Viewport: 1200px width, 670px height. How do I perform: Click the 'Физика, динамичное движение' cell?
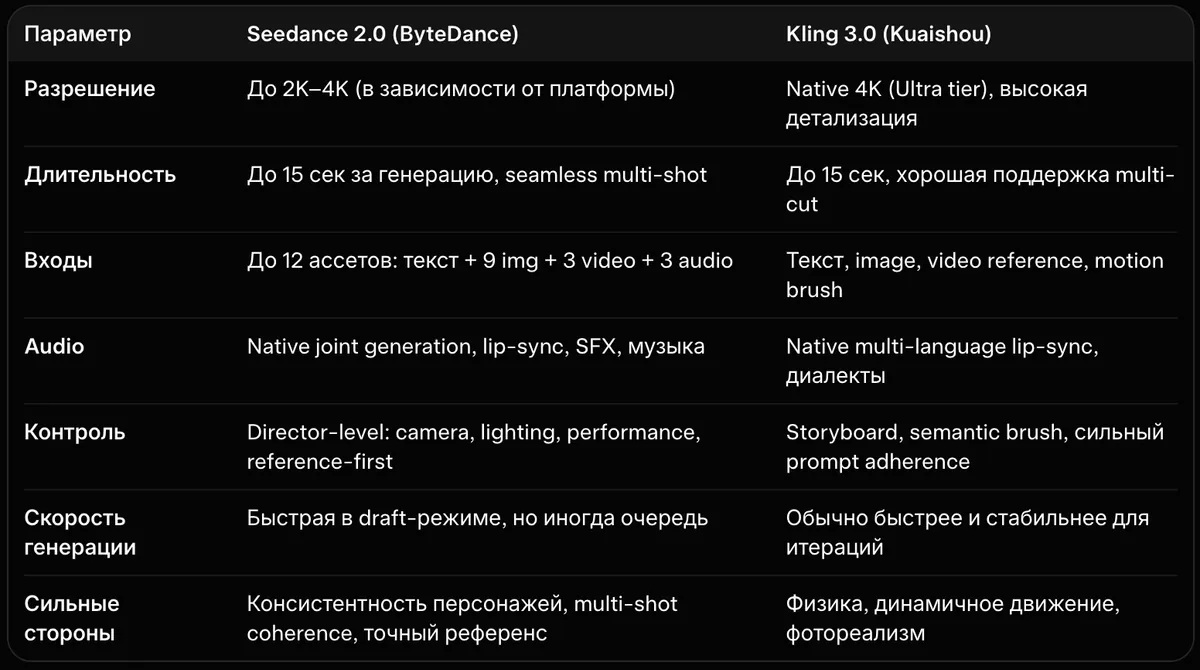coord(953,619)
